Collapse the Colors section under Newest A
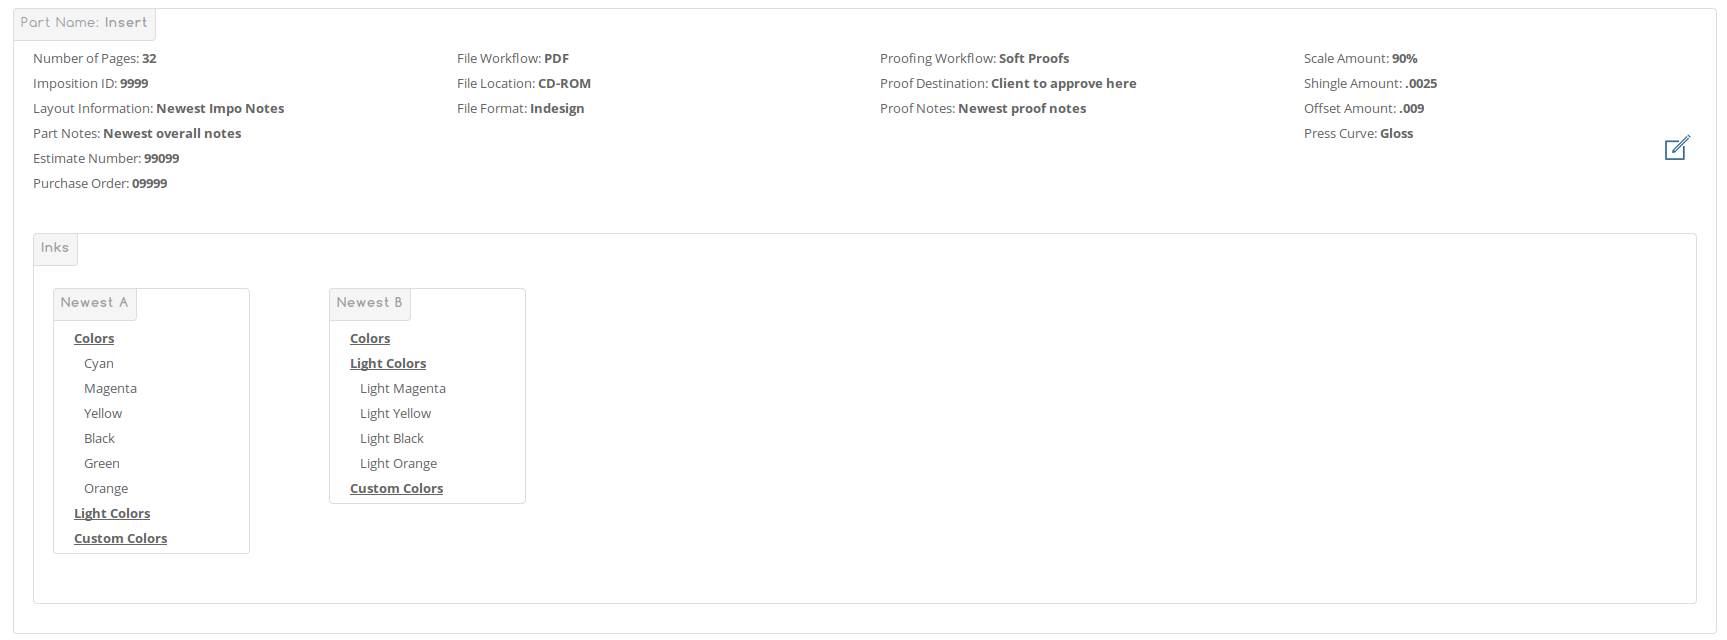This screenshot has width=1727, height=640. [x=94, y=339]
